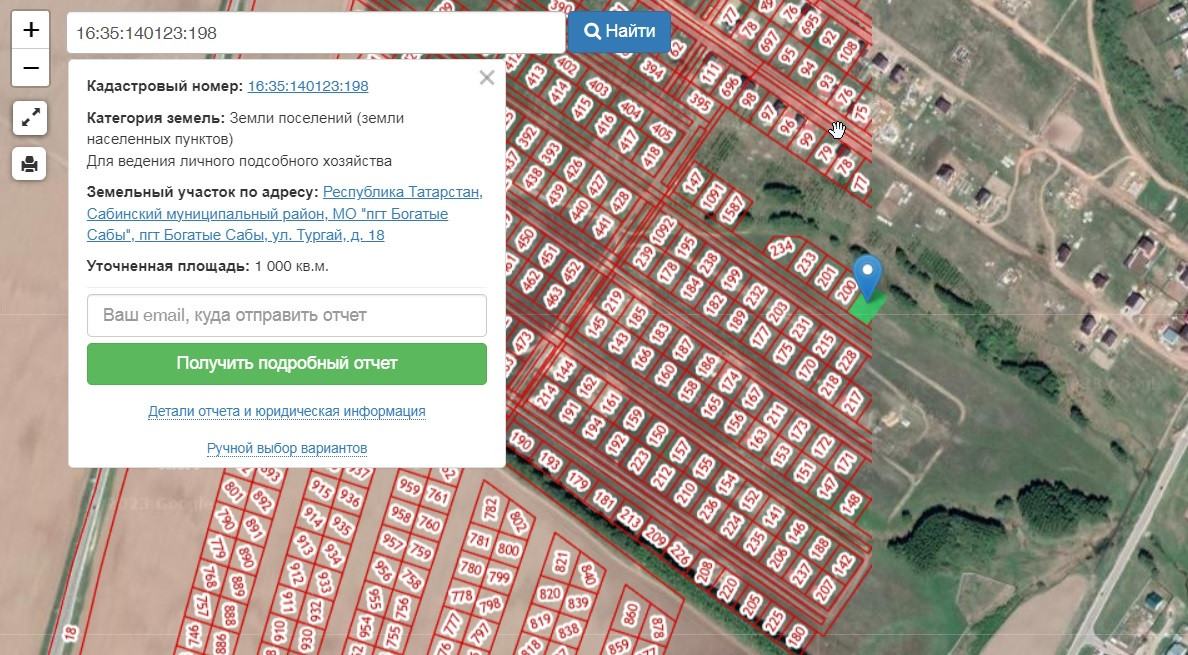Focus the email input for report
Viewport: 1188px width, 655px height.
point(286,315)
